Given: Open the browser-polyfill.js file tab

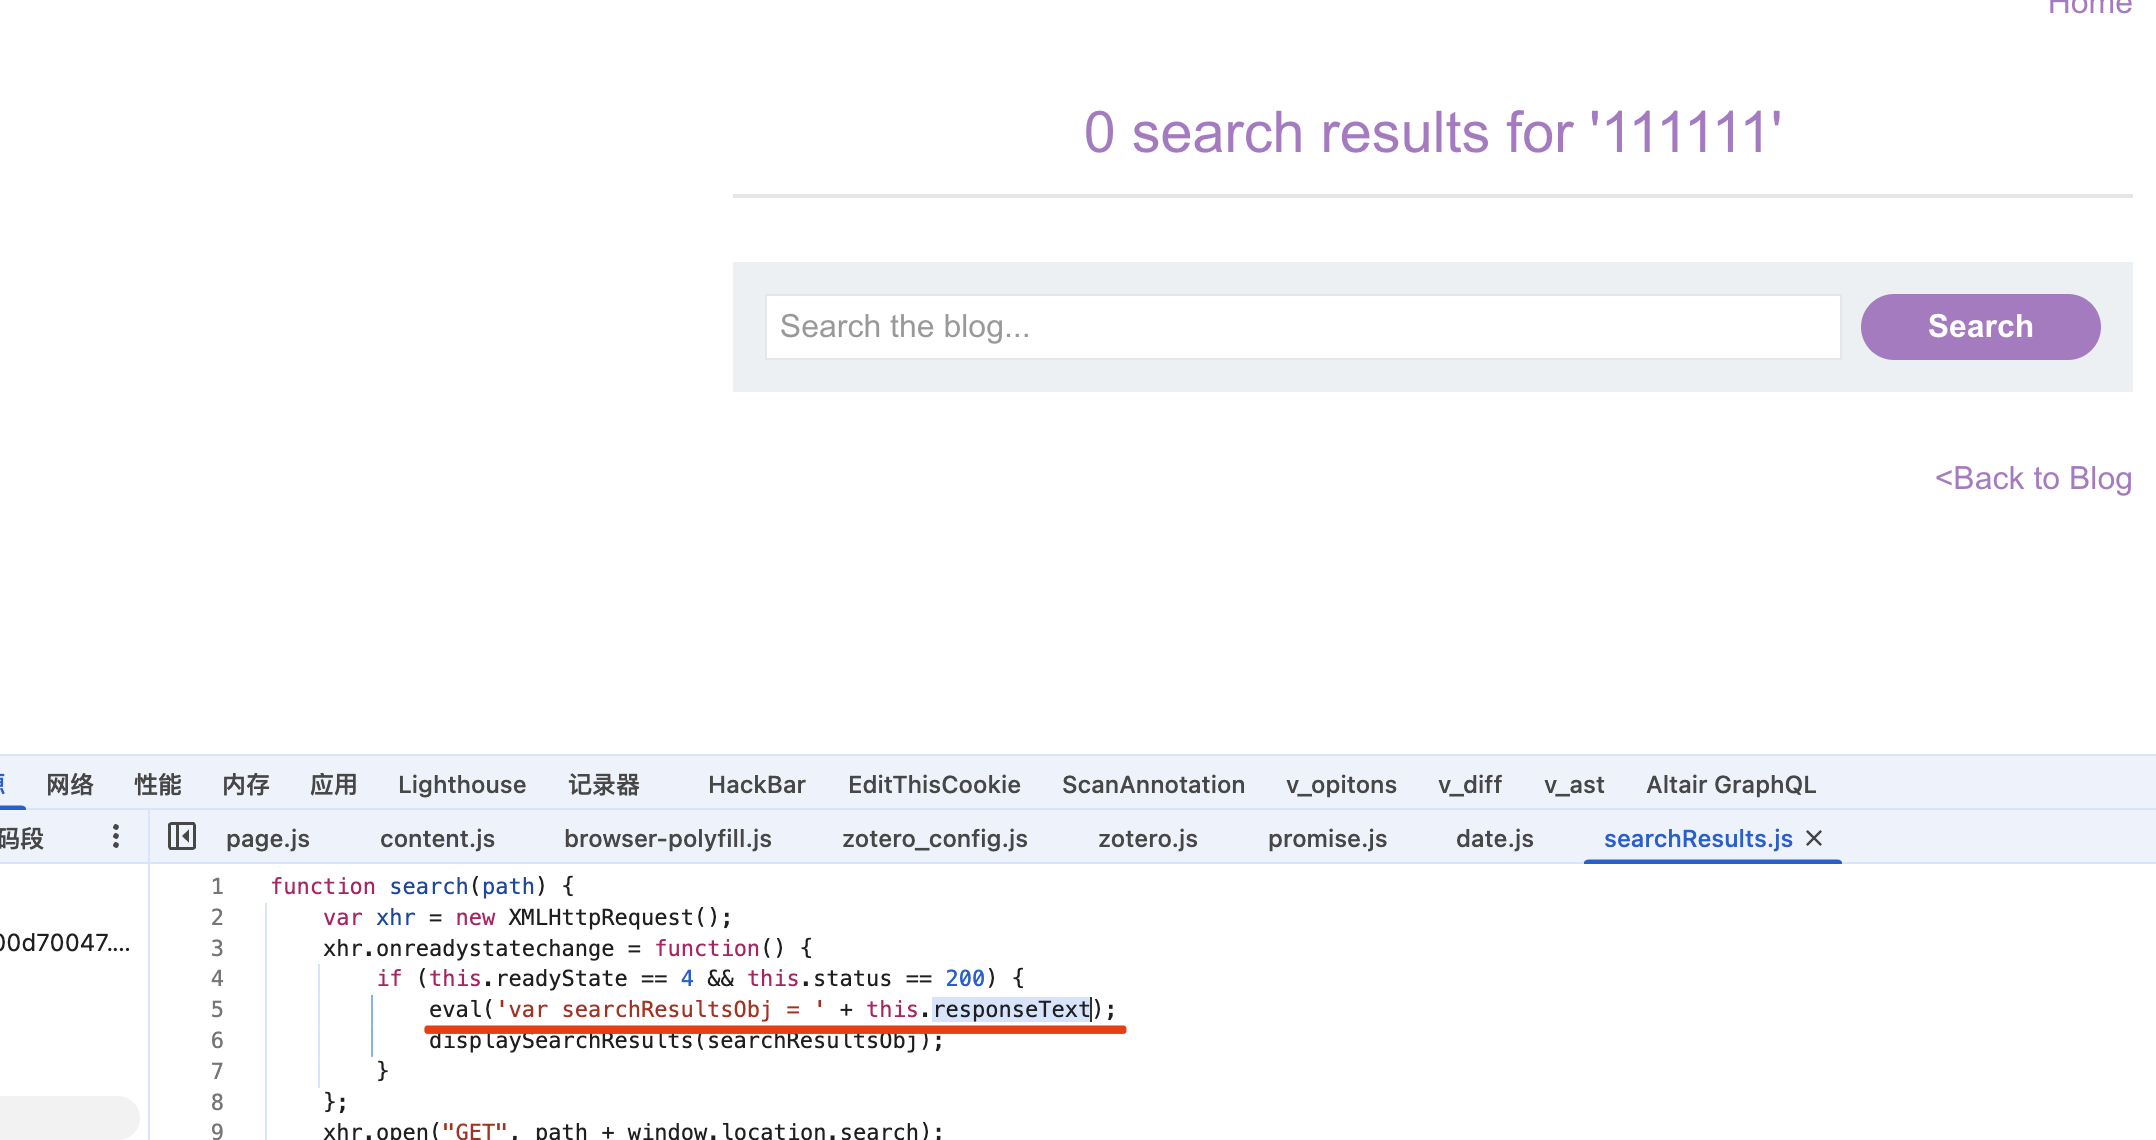Looking at the screenshot, I should (667, 839).
